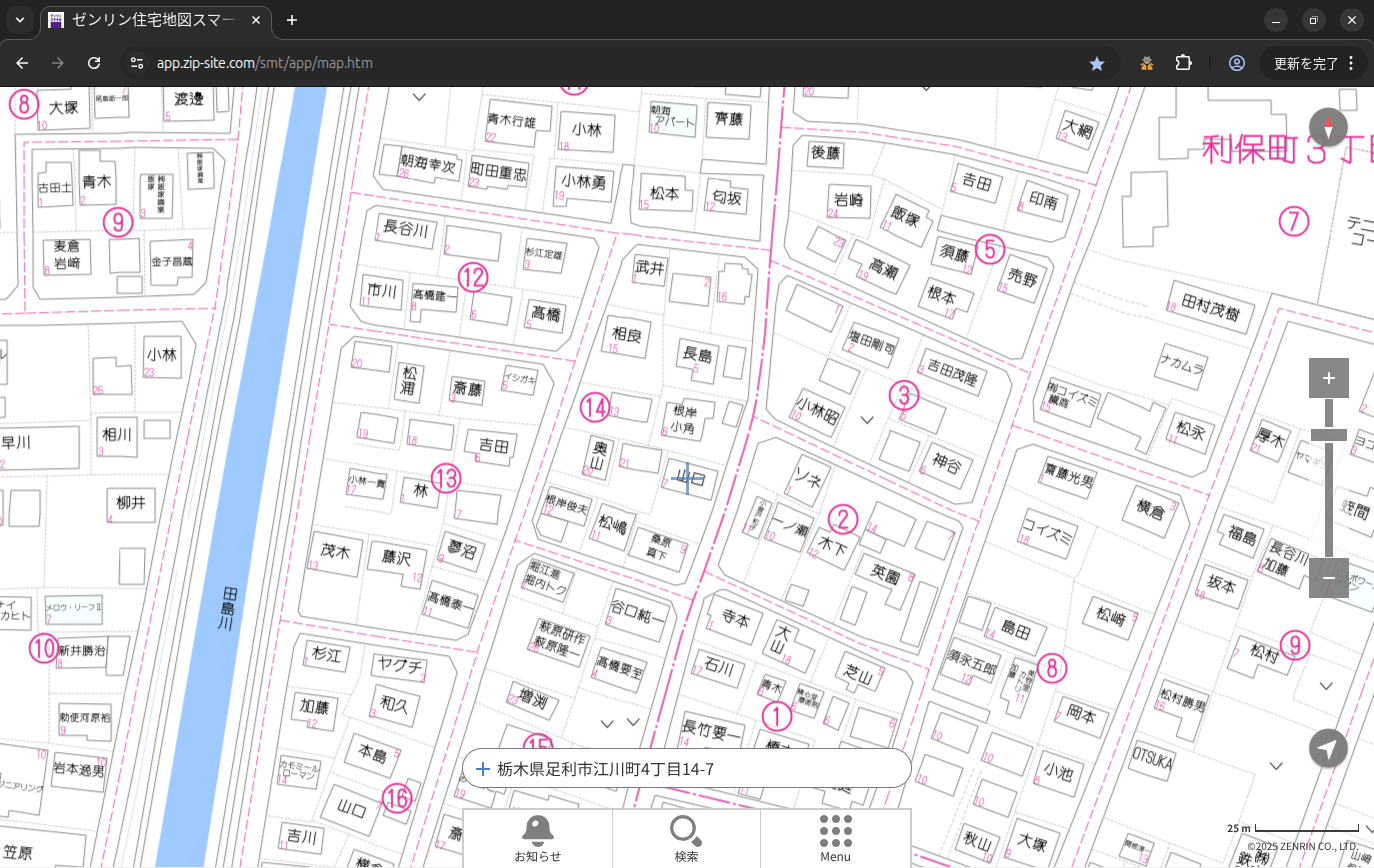Select the ゼンリン住宅地図 browser tab
This screenshot has height=868, width=1374.
point(155,20)
